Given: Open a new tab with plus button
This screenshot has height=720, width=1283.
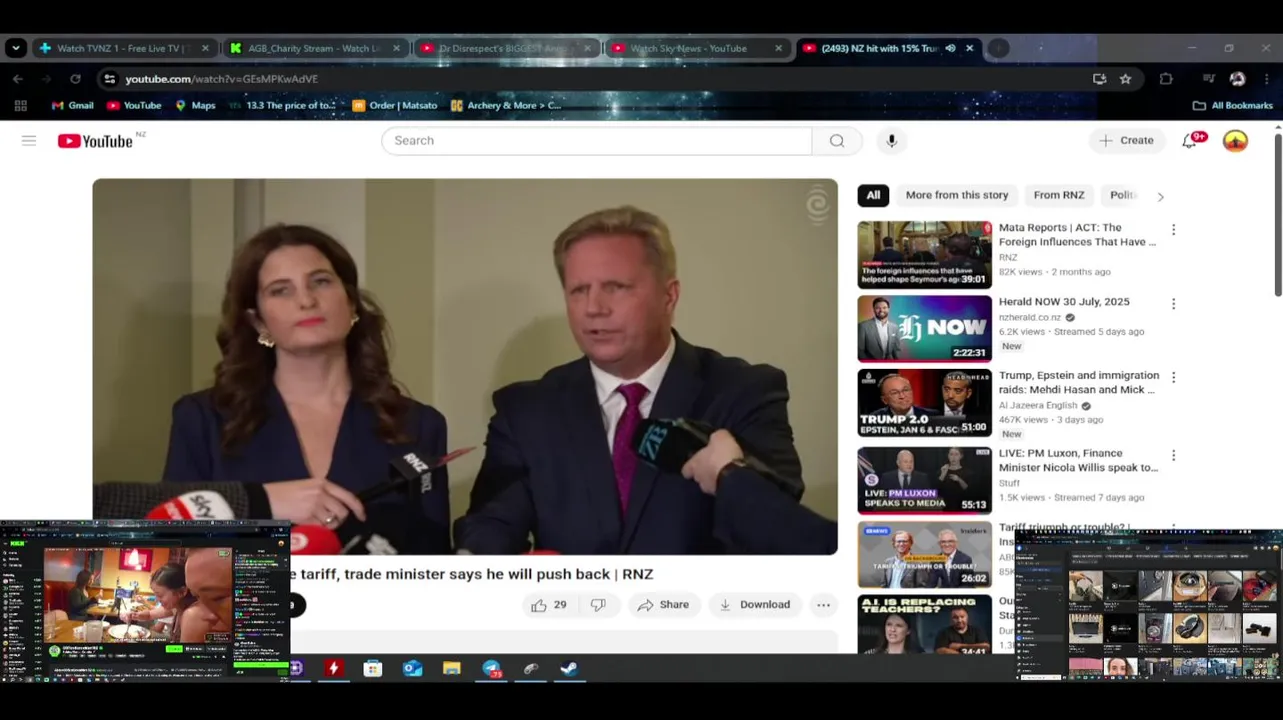Looking at the screenshot, I should click(998, 48).
